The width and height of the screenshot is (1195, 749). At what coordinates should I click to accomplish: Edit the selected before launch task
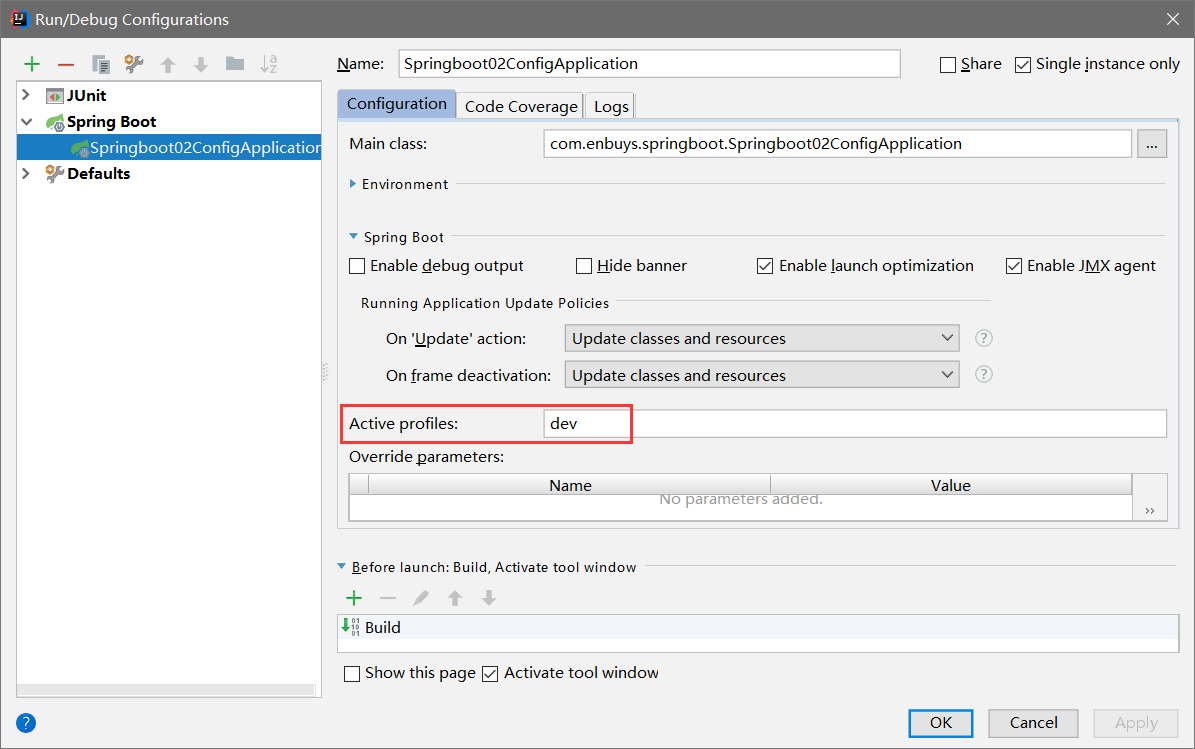tap(421, 598)
